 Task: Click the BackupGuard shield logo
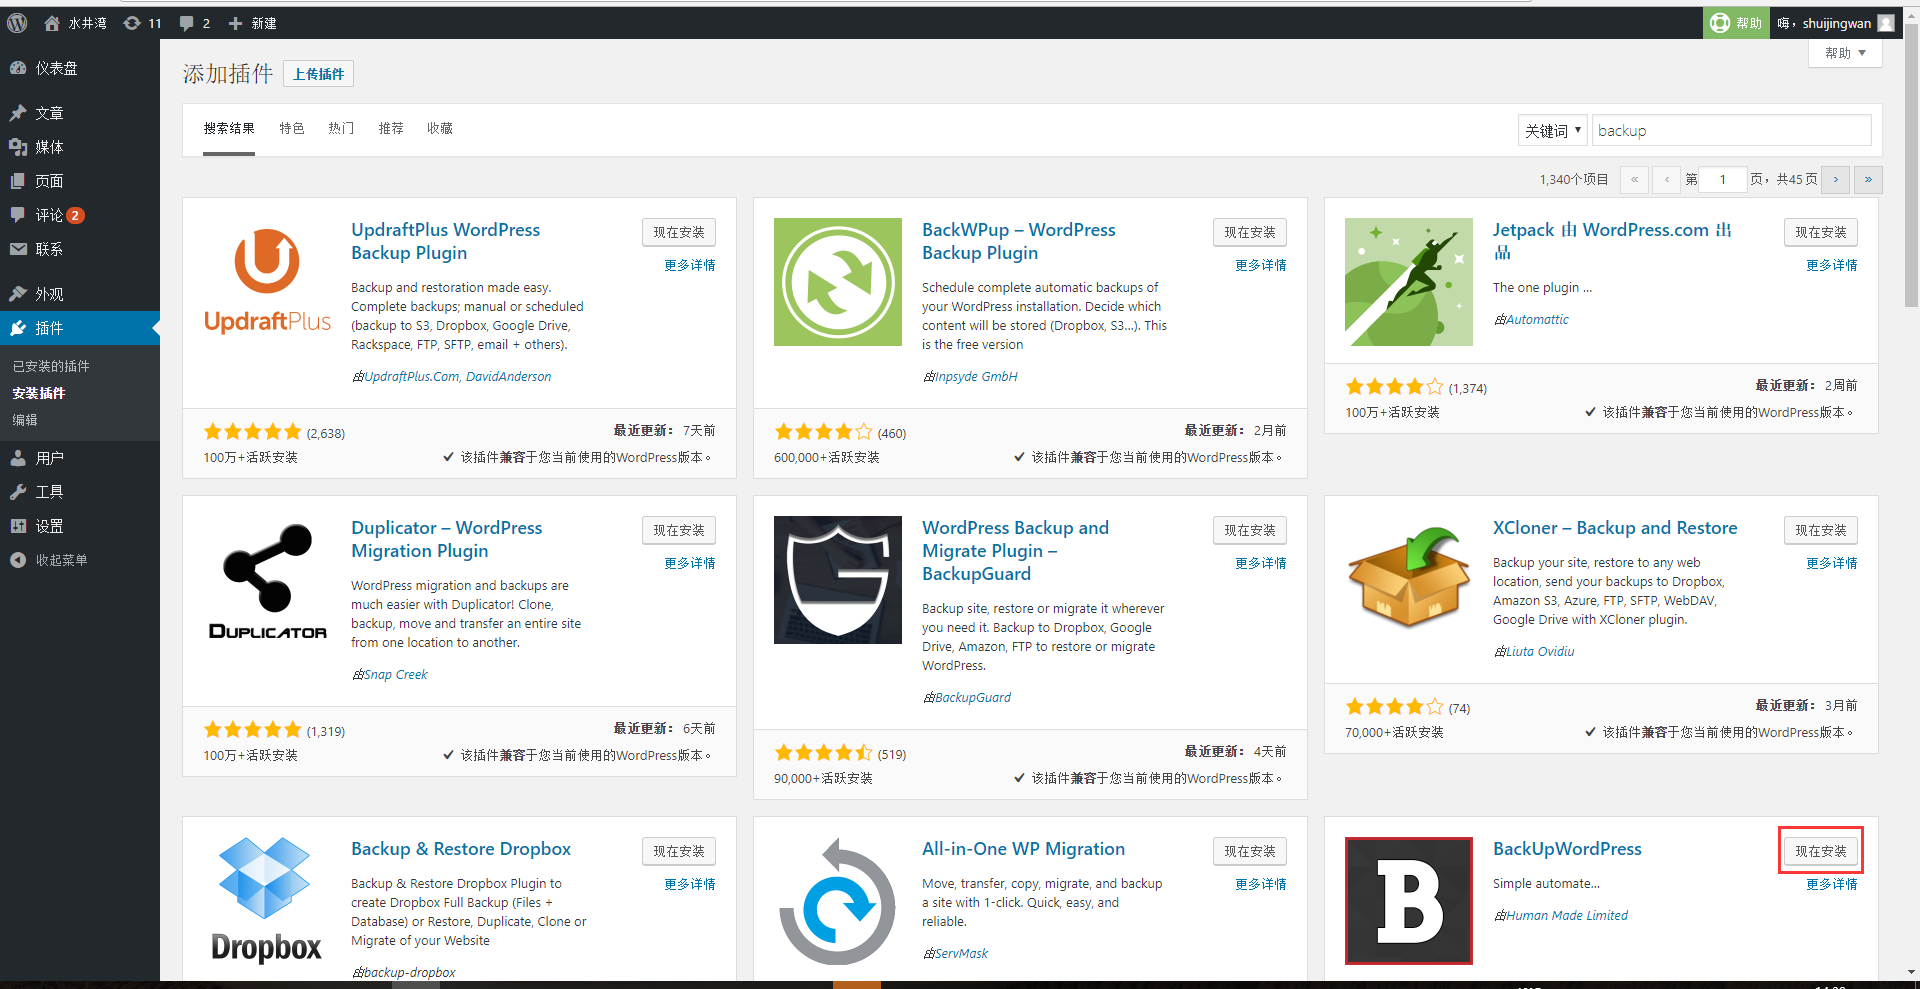click(838, 580)
